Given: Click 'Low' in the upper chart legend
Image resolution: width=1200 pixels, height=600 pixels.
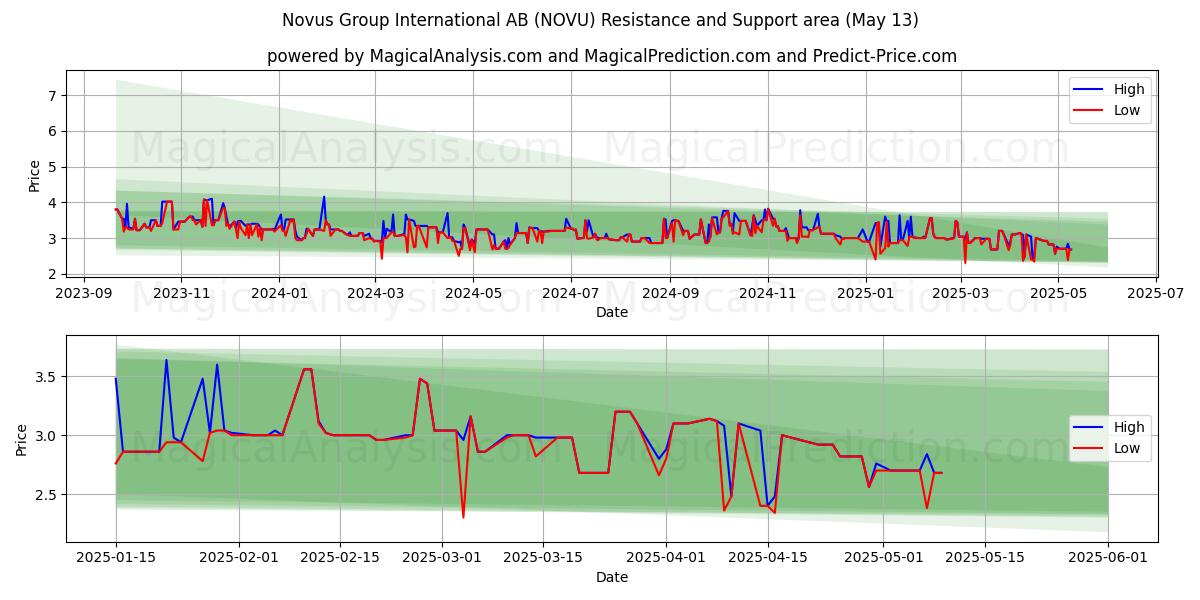Looking at the screenshot, I should (x=1127, y=110).
